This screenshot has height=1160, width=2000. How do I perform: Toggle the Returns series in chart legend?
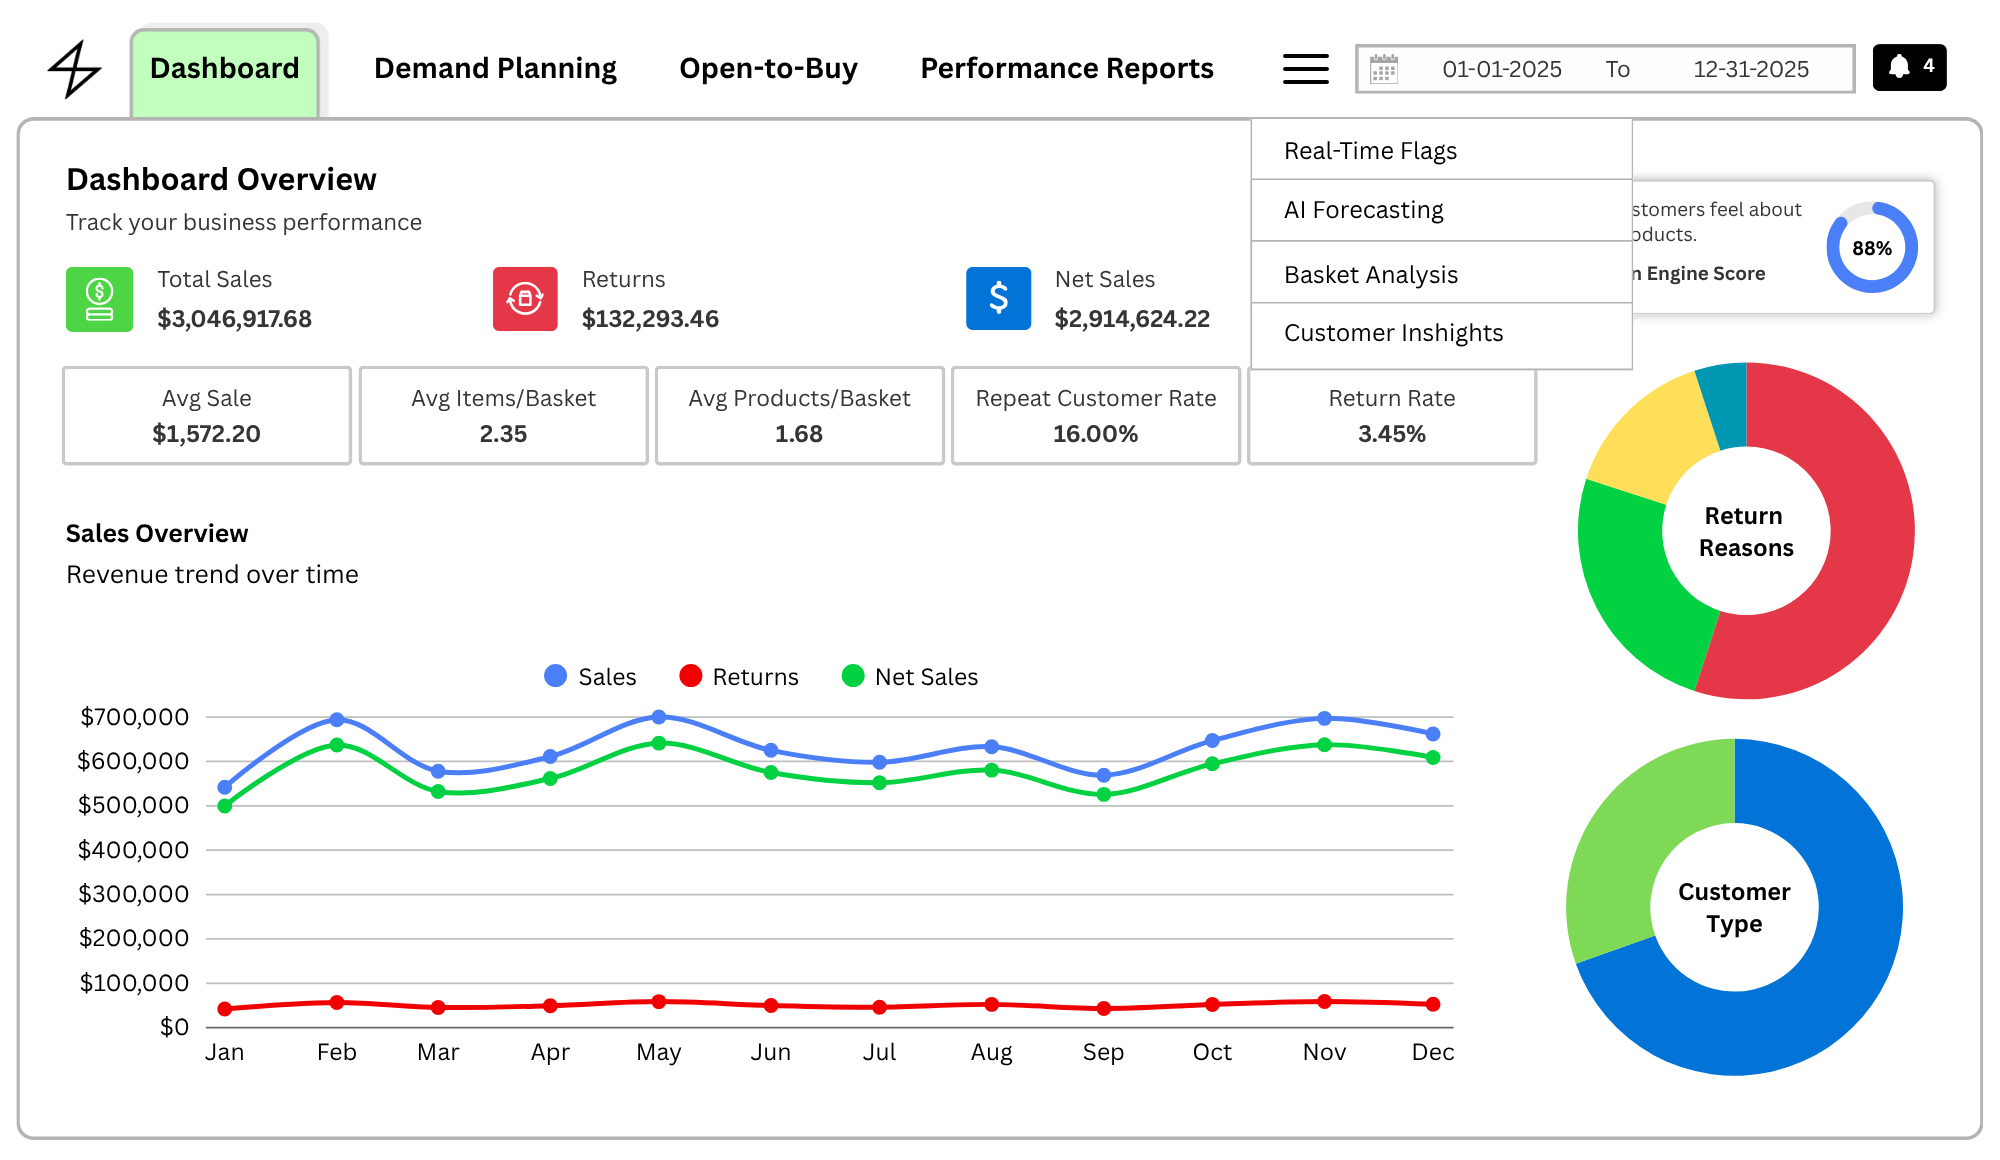tap(739, 677)
